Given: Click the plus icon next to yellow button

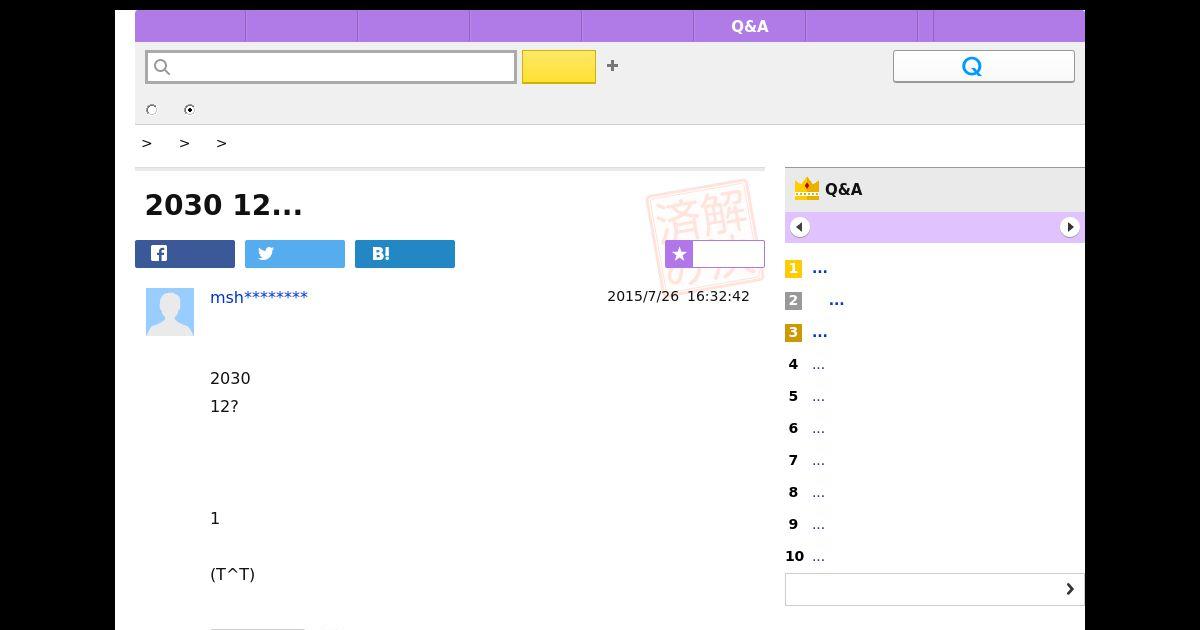Looking at the screenshot, I should (612, 66).
